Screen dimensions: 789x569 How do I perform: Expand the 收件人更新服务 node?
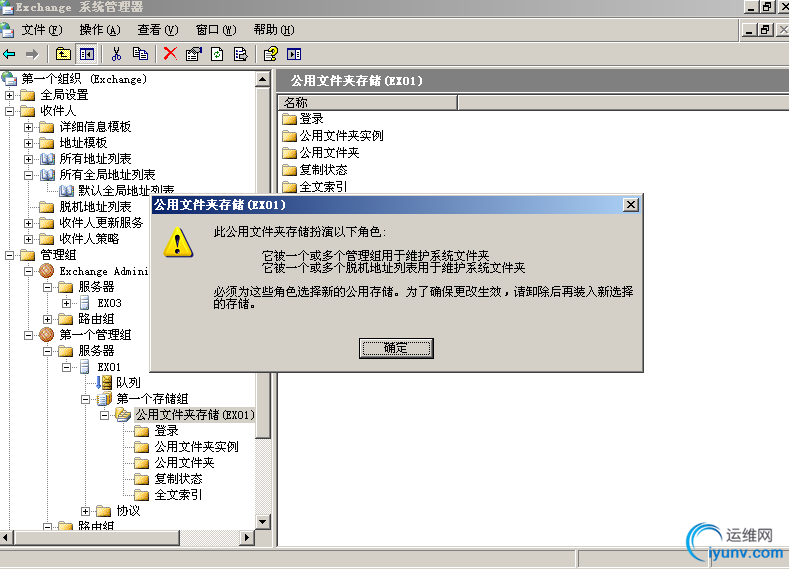(29, 223)
